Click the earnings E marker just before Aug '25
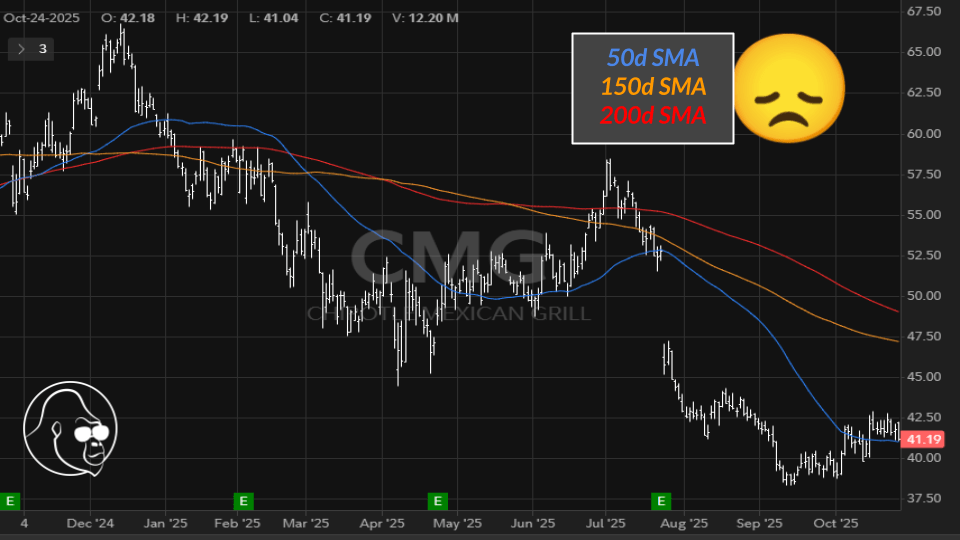 pos(660,499)
